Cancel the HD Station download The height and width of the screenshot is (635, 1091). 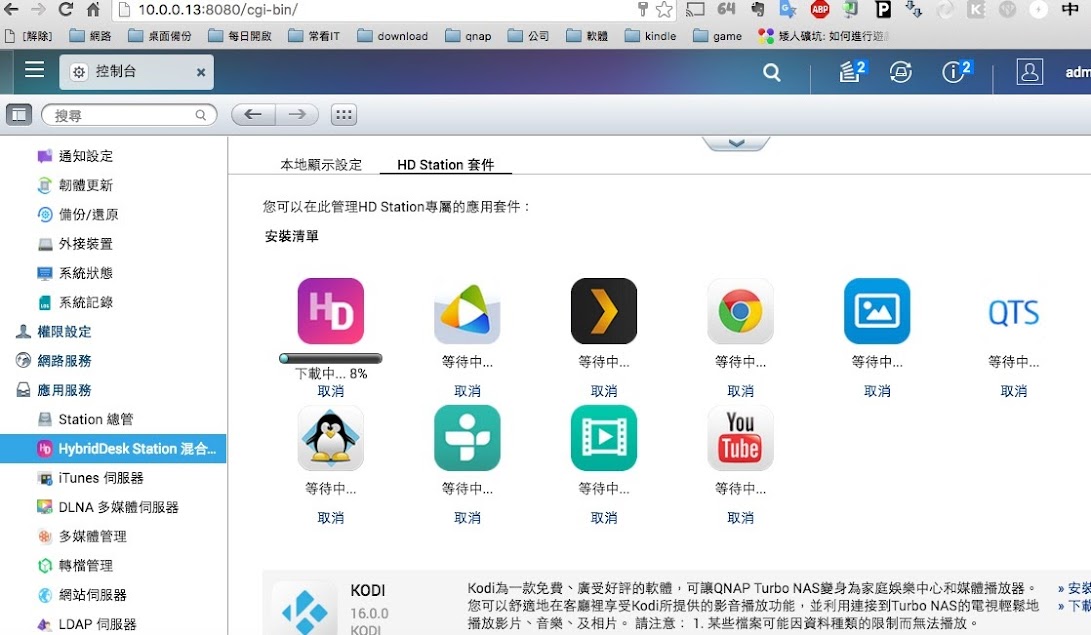click(x=331, y=391)
